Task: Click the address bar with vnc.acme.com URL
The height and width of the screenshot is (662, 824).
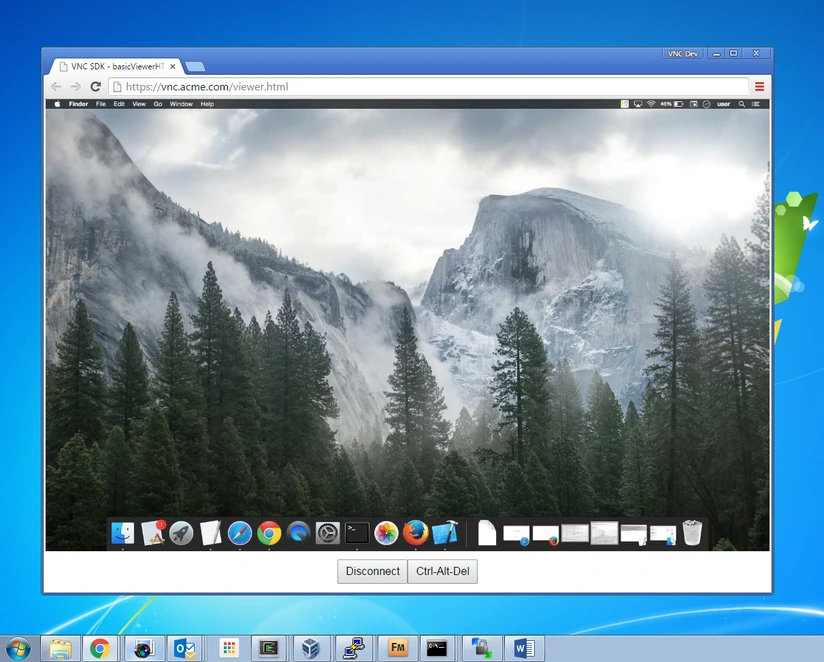Action: [x=428, y=87]
